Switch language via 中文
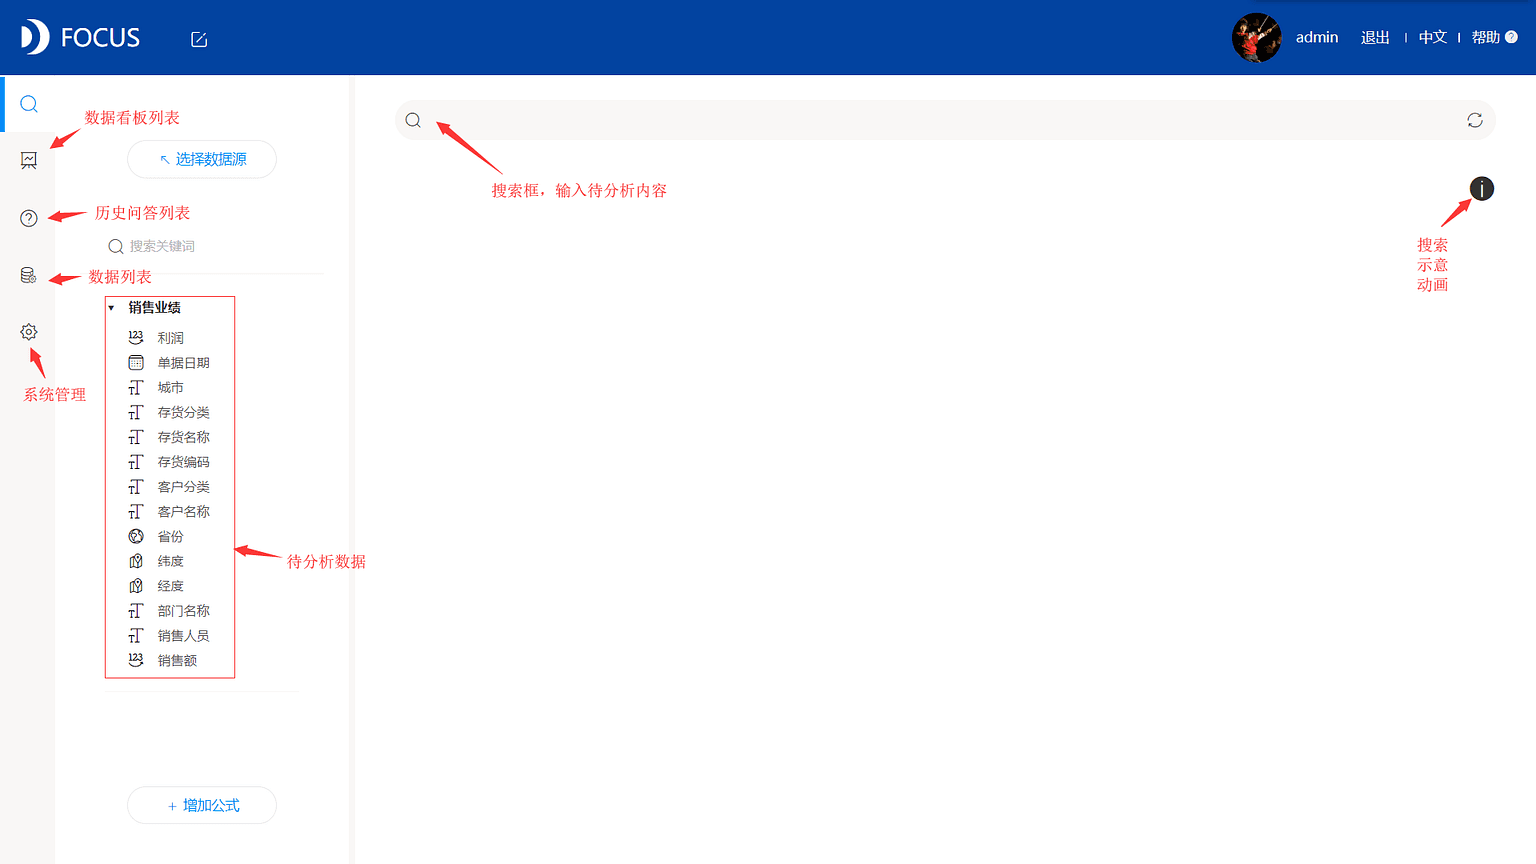 click(1433, 37)
